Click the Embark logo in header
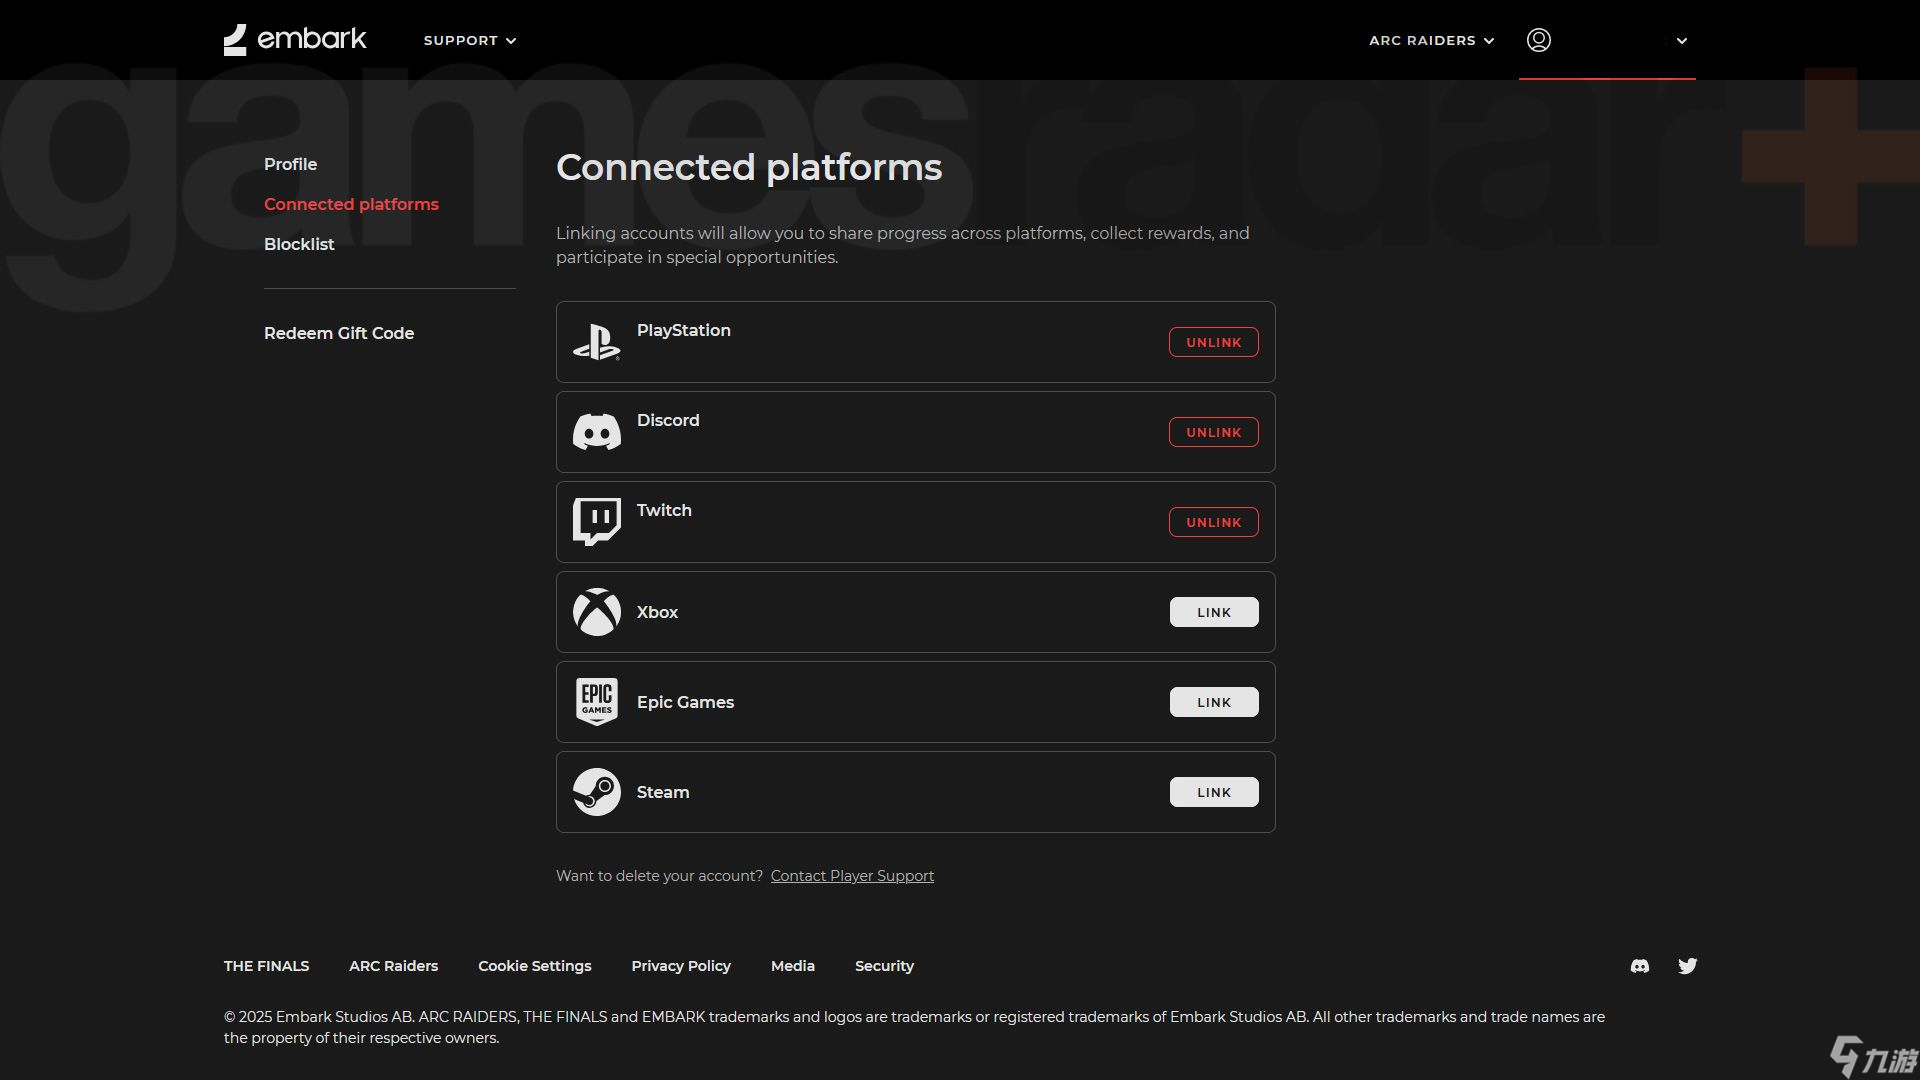1920x1080 pixels. coord(295,40)
